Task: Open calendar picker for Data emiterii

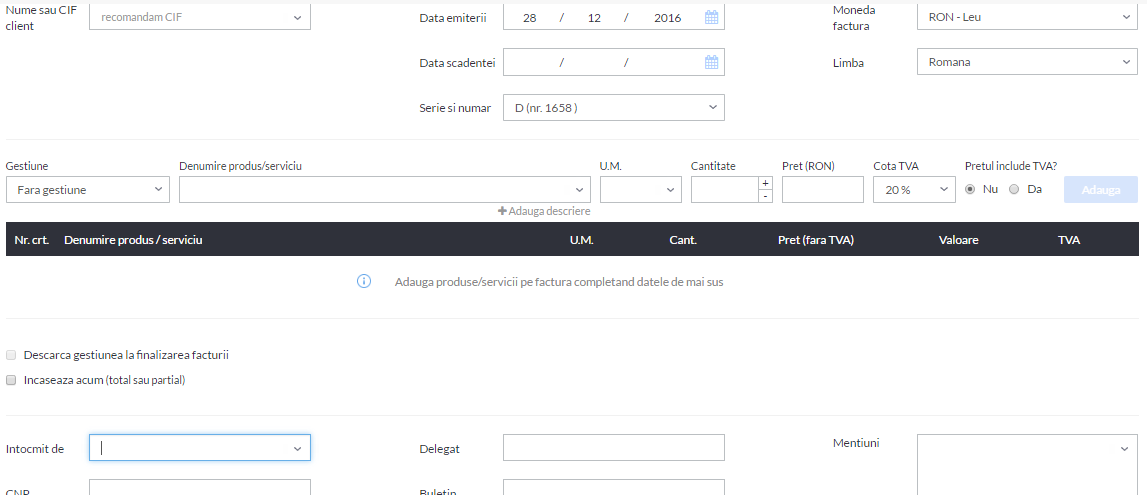Action: (x=711, y=18)
